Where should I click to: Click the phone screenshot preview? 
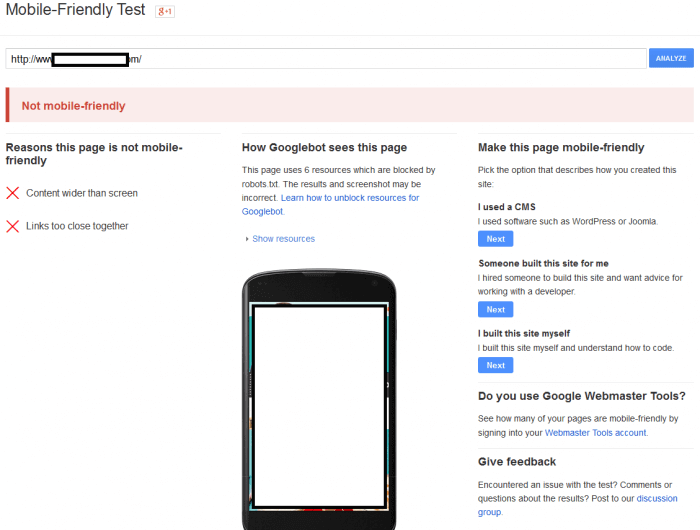[319, 405]
